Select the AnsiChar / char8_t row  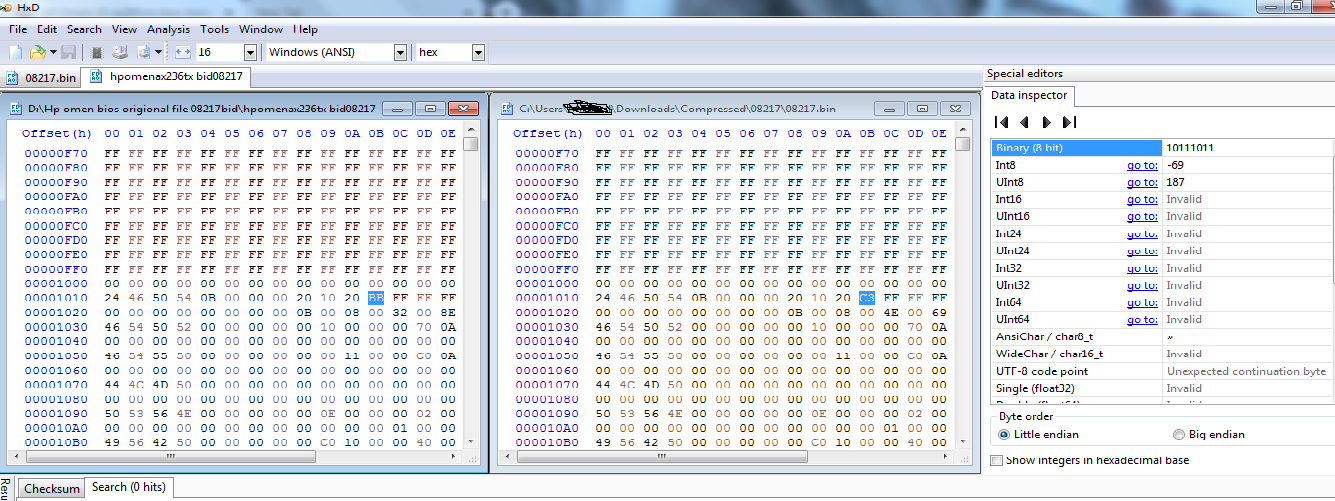pos(1162,337)
